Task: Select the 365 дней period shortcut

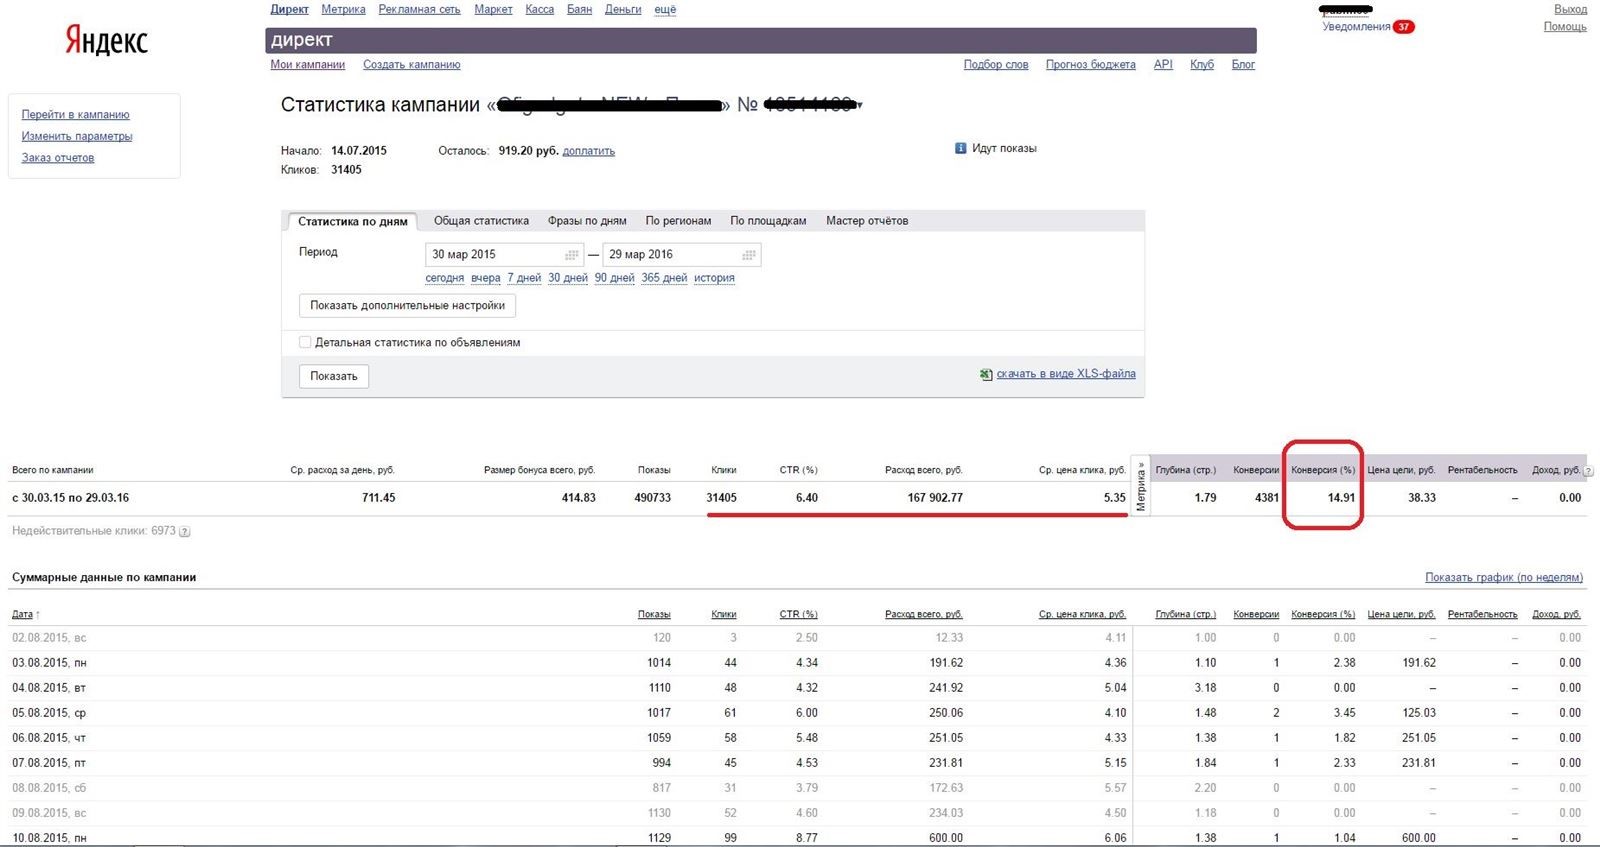Action: click(664, 278)
